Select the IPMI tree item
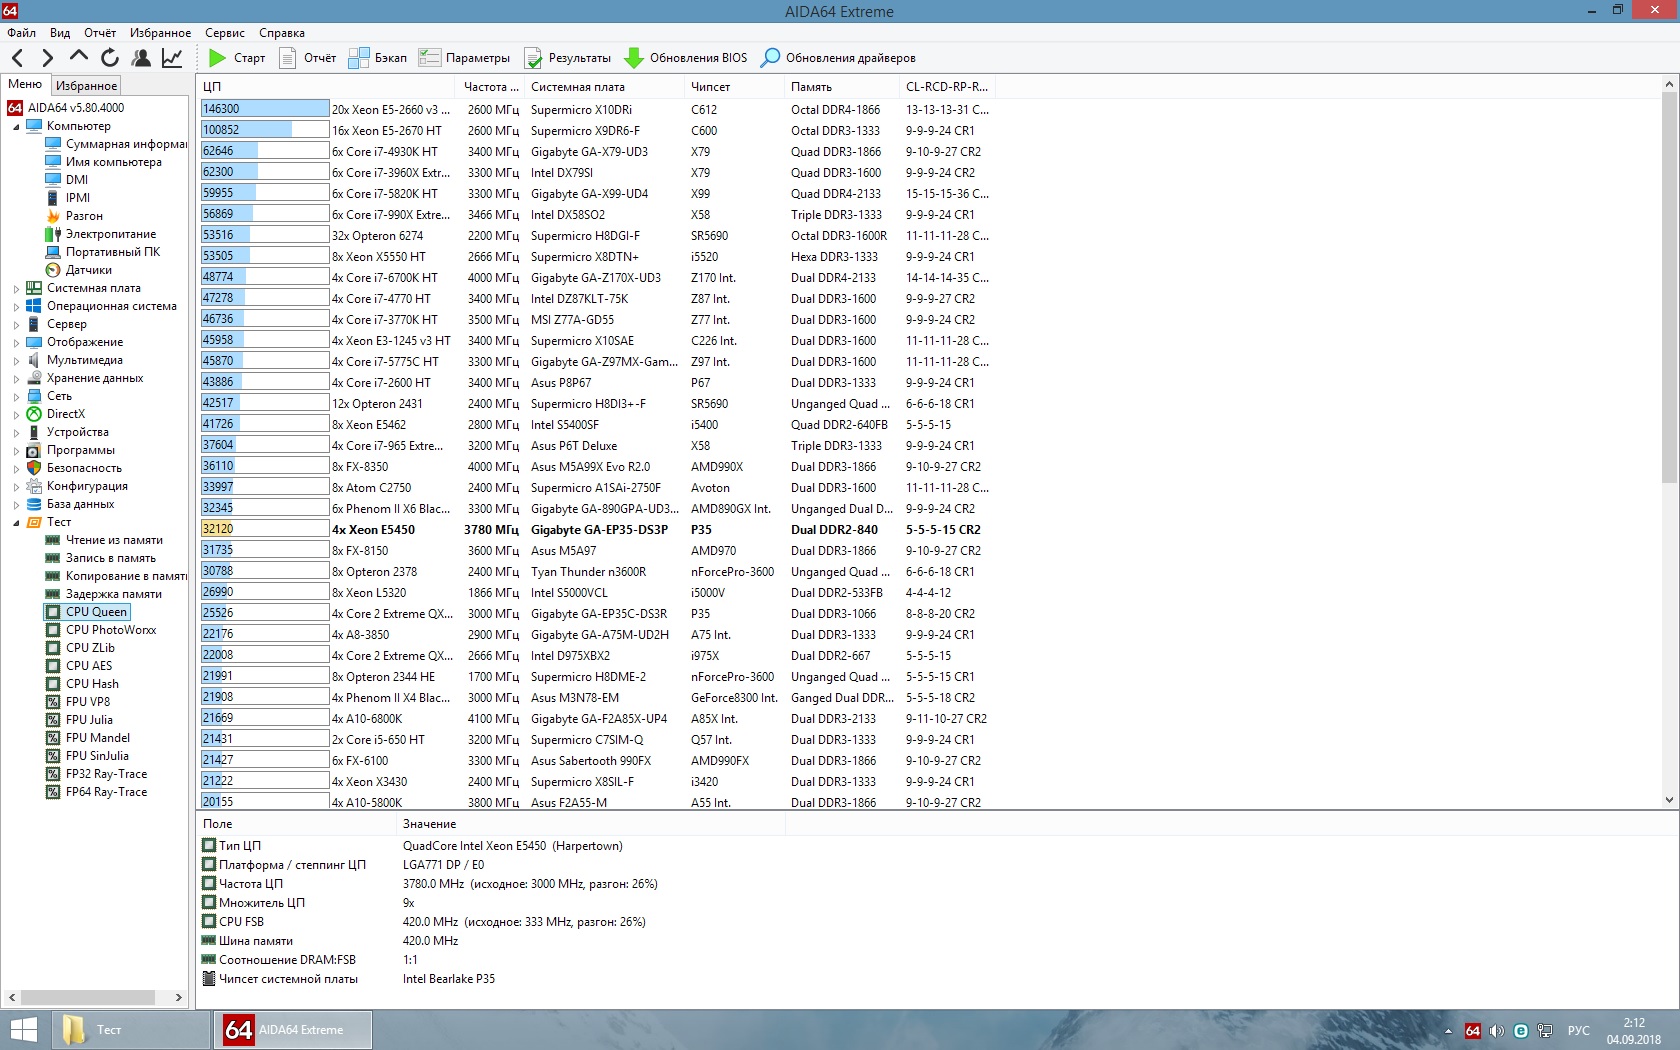Screen dimensions: 1680x1050 68,198
